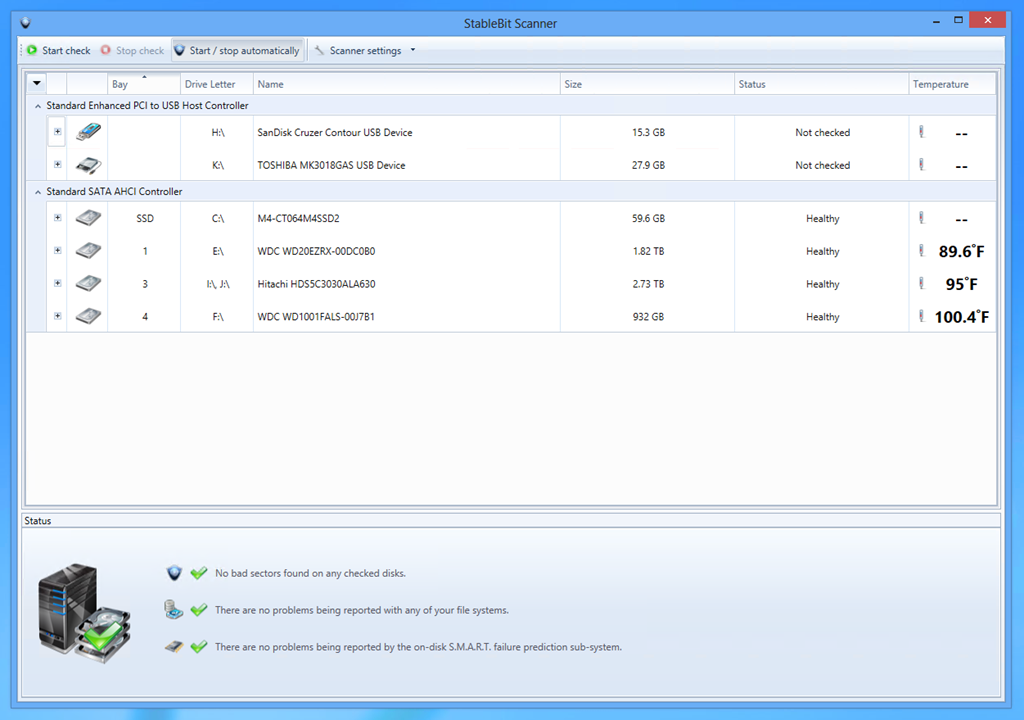Screen dimensions: 1024x720
Task: Select the WDC WD1001FALS-00J7B1 drive name
Action: (316, 317)
